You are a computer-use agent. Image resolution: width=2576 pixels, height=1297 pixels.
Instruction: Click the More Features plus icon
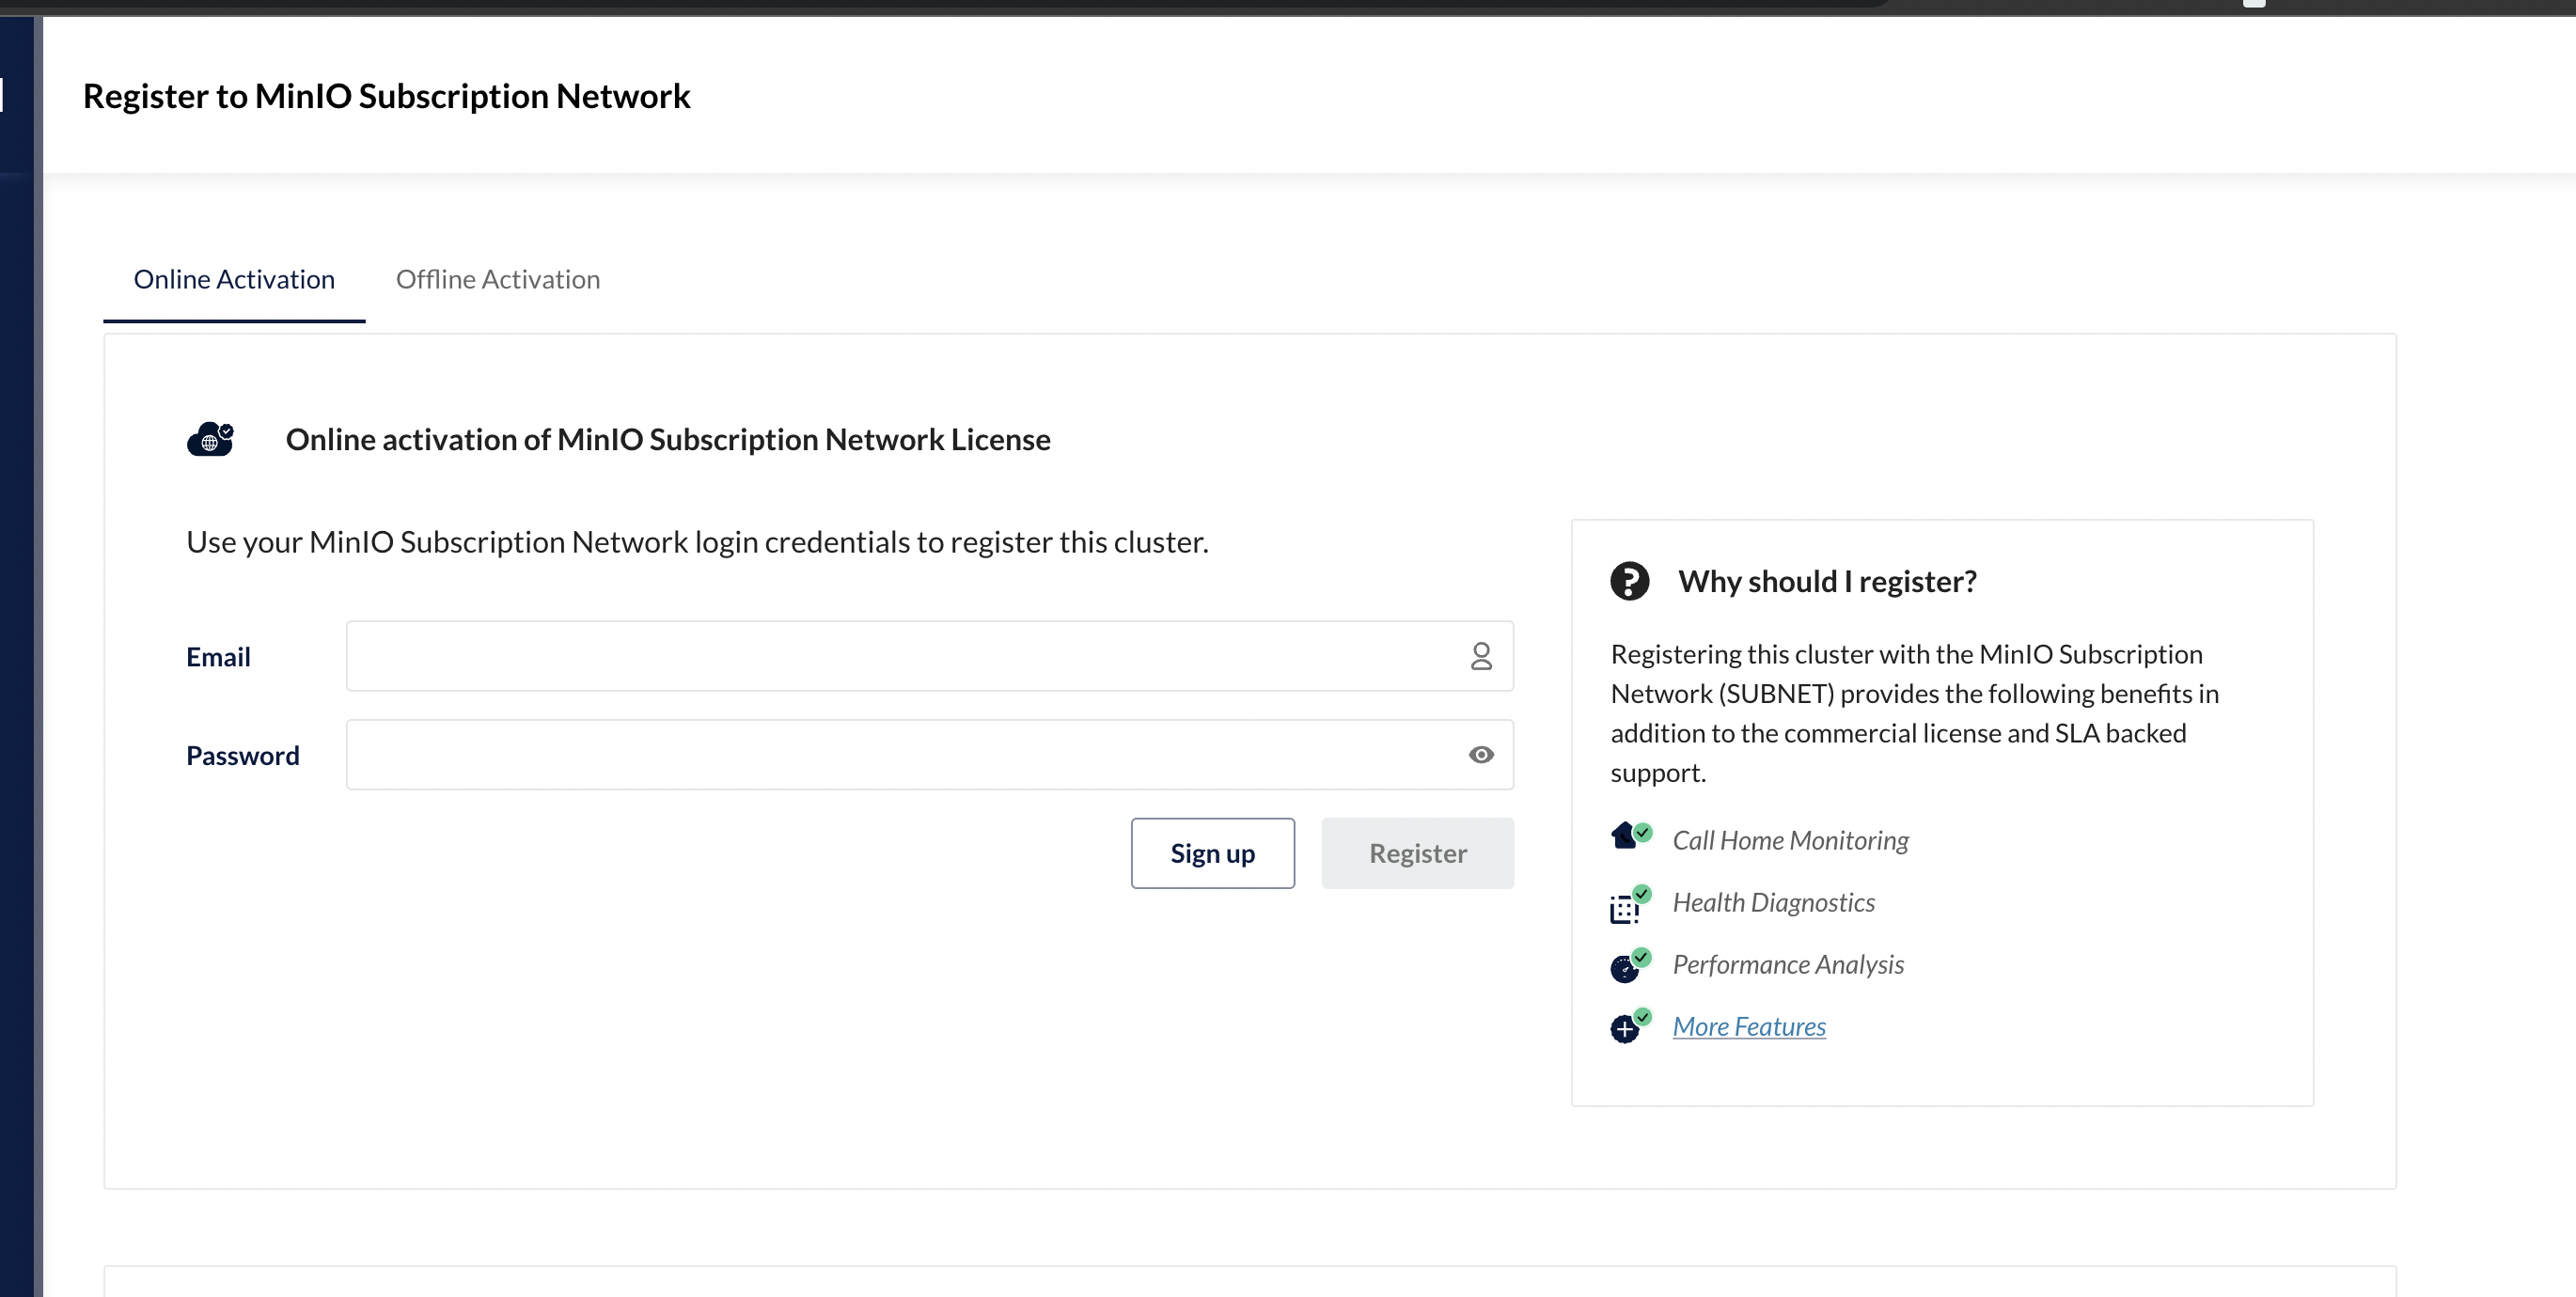pyautogui.click(x=1627, y=1027)
